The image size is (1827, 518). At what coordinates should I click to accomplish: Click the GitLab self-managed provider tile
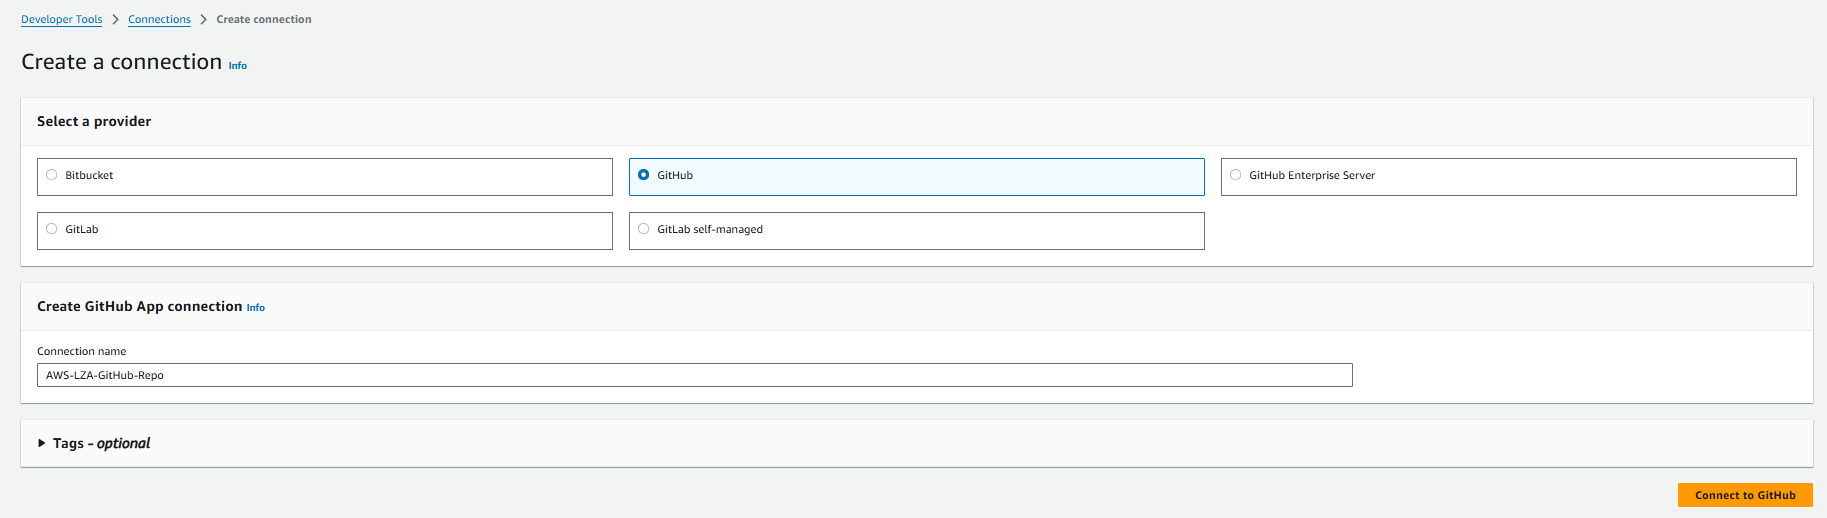(x=917, y=231)
